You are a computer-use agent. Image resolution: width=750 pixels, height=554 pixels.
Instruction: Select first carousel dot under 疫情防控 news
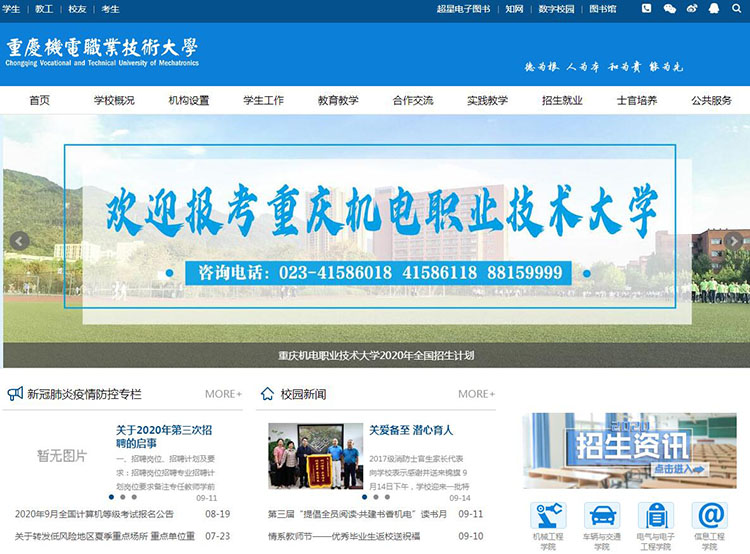click(x=111, y=497)
